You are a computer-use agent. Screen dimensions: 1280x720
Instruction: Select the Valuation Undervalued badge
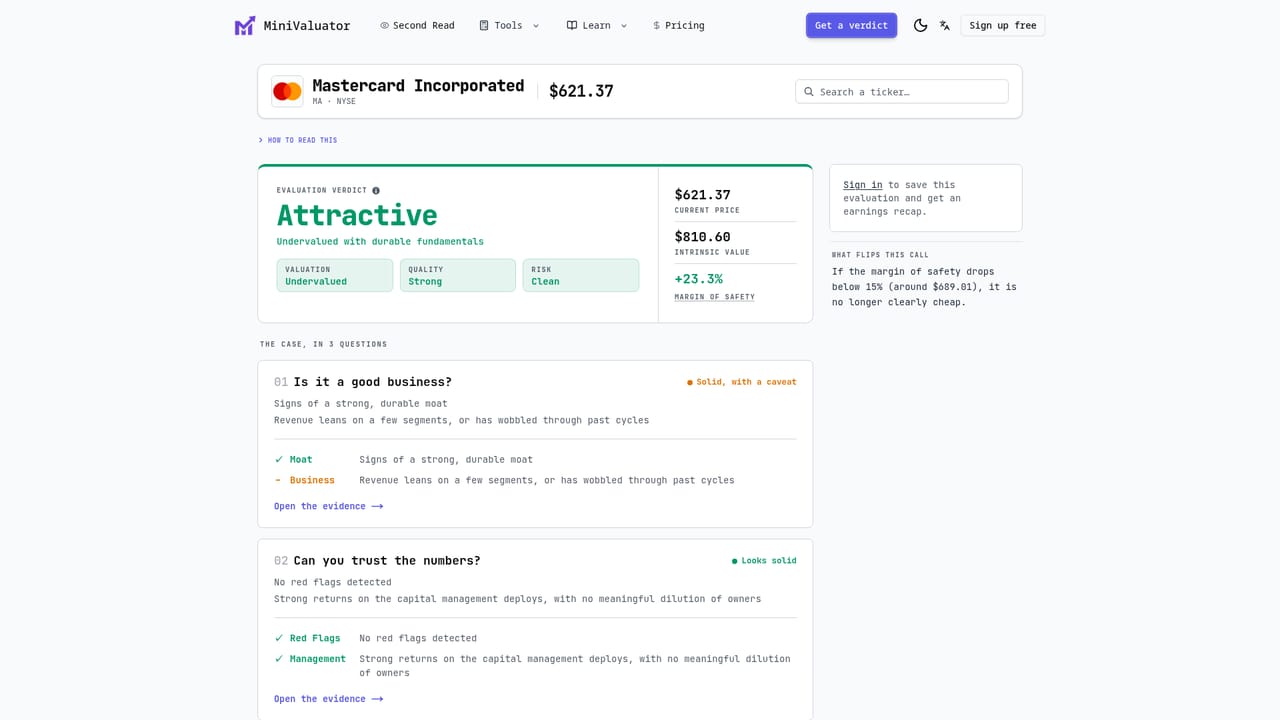(335, 275)
